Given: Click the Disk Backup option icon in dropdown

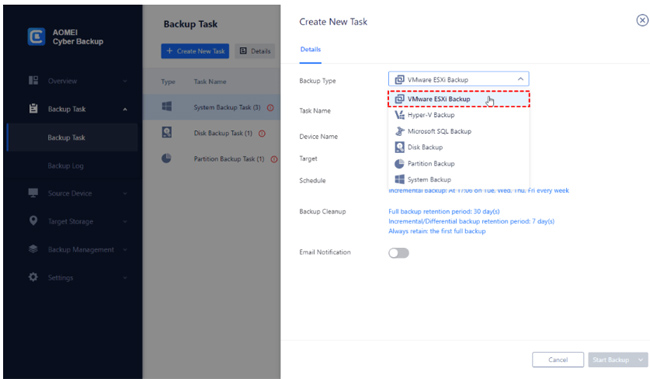Looking at the screenshot, I should 400,147.
